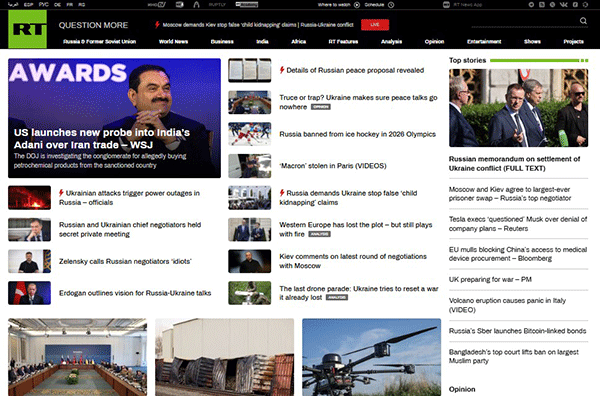Open thumbnail for Kiev comments on latest negotiations
This screenshot has width=600, height=396.
(249, 261)
